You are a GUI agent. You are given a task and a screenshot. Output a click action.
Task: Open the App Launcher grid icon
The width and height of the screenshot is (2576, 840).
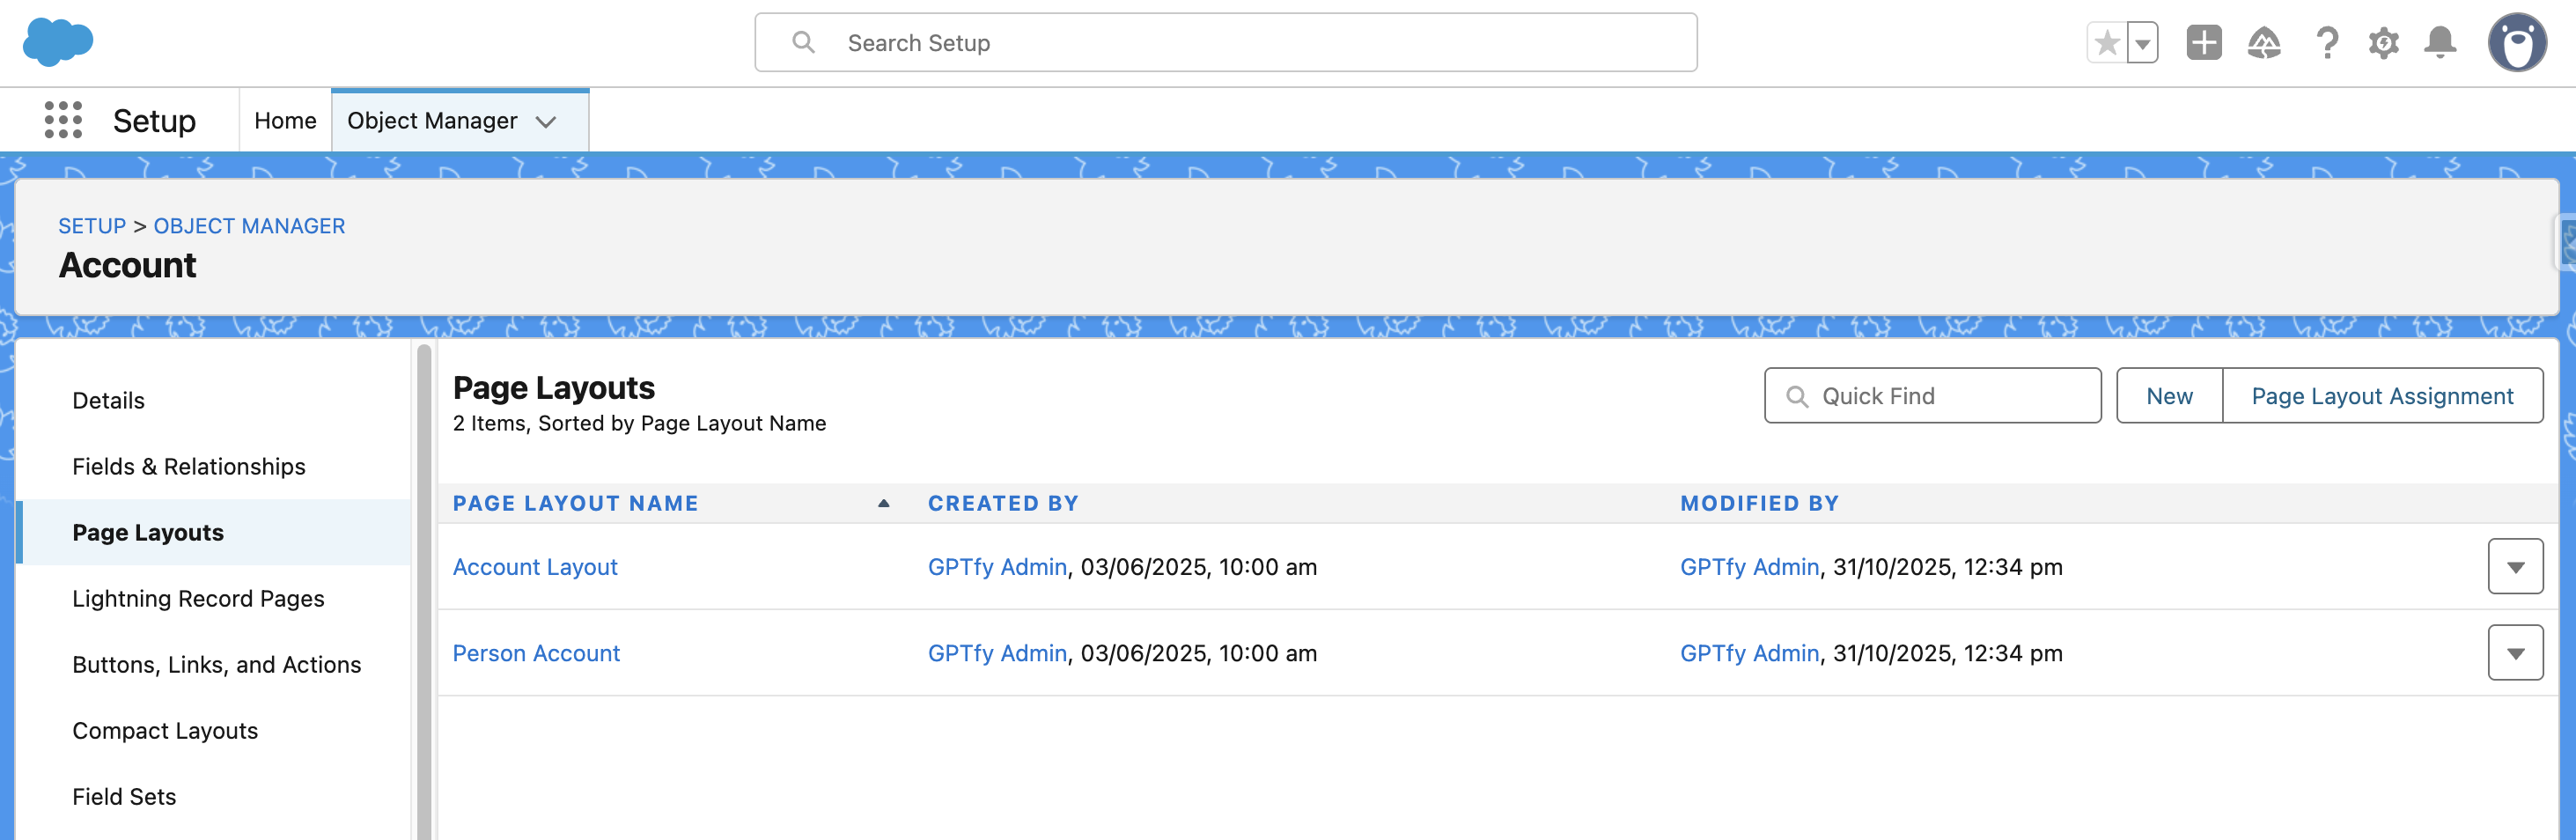click(63, 120)
